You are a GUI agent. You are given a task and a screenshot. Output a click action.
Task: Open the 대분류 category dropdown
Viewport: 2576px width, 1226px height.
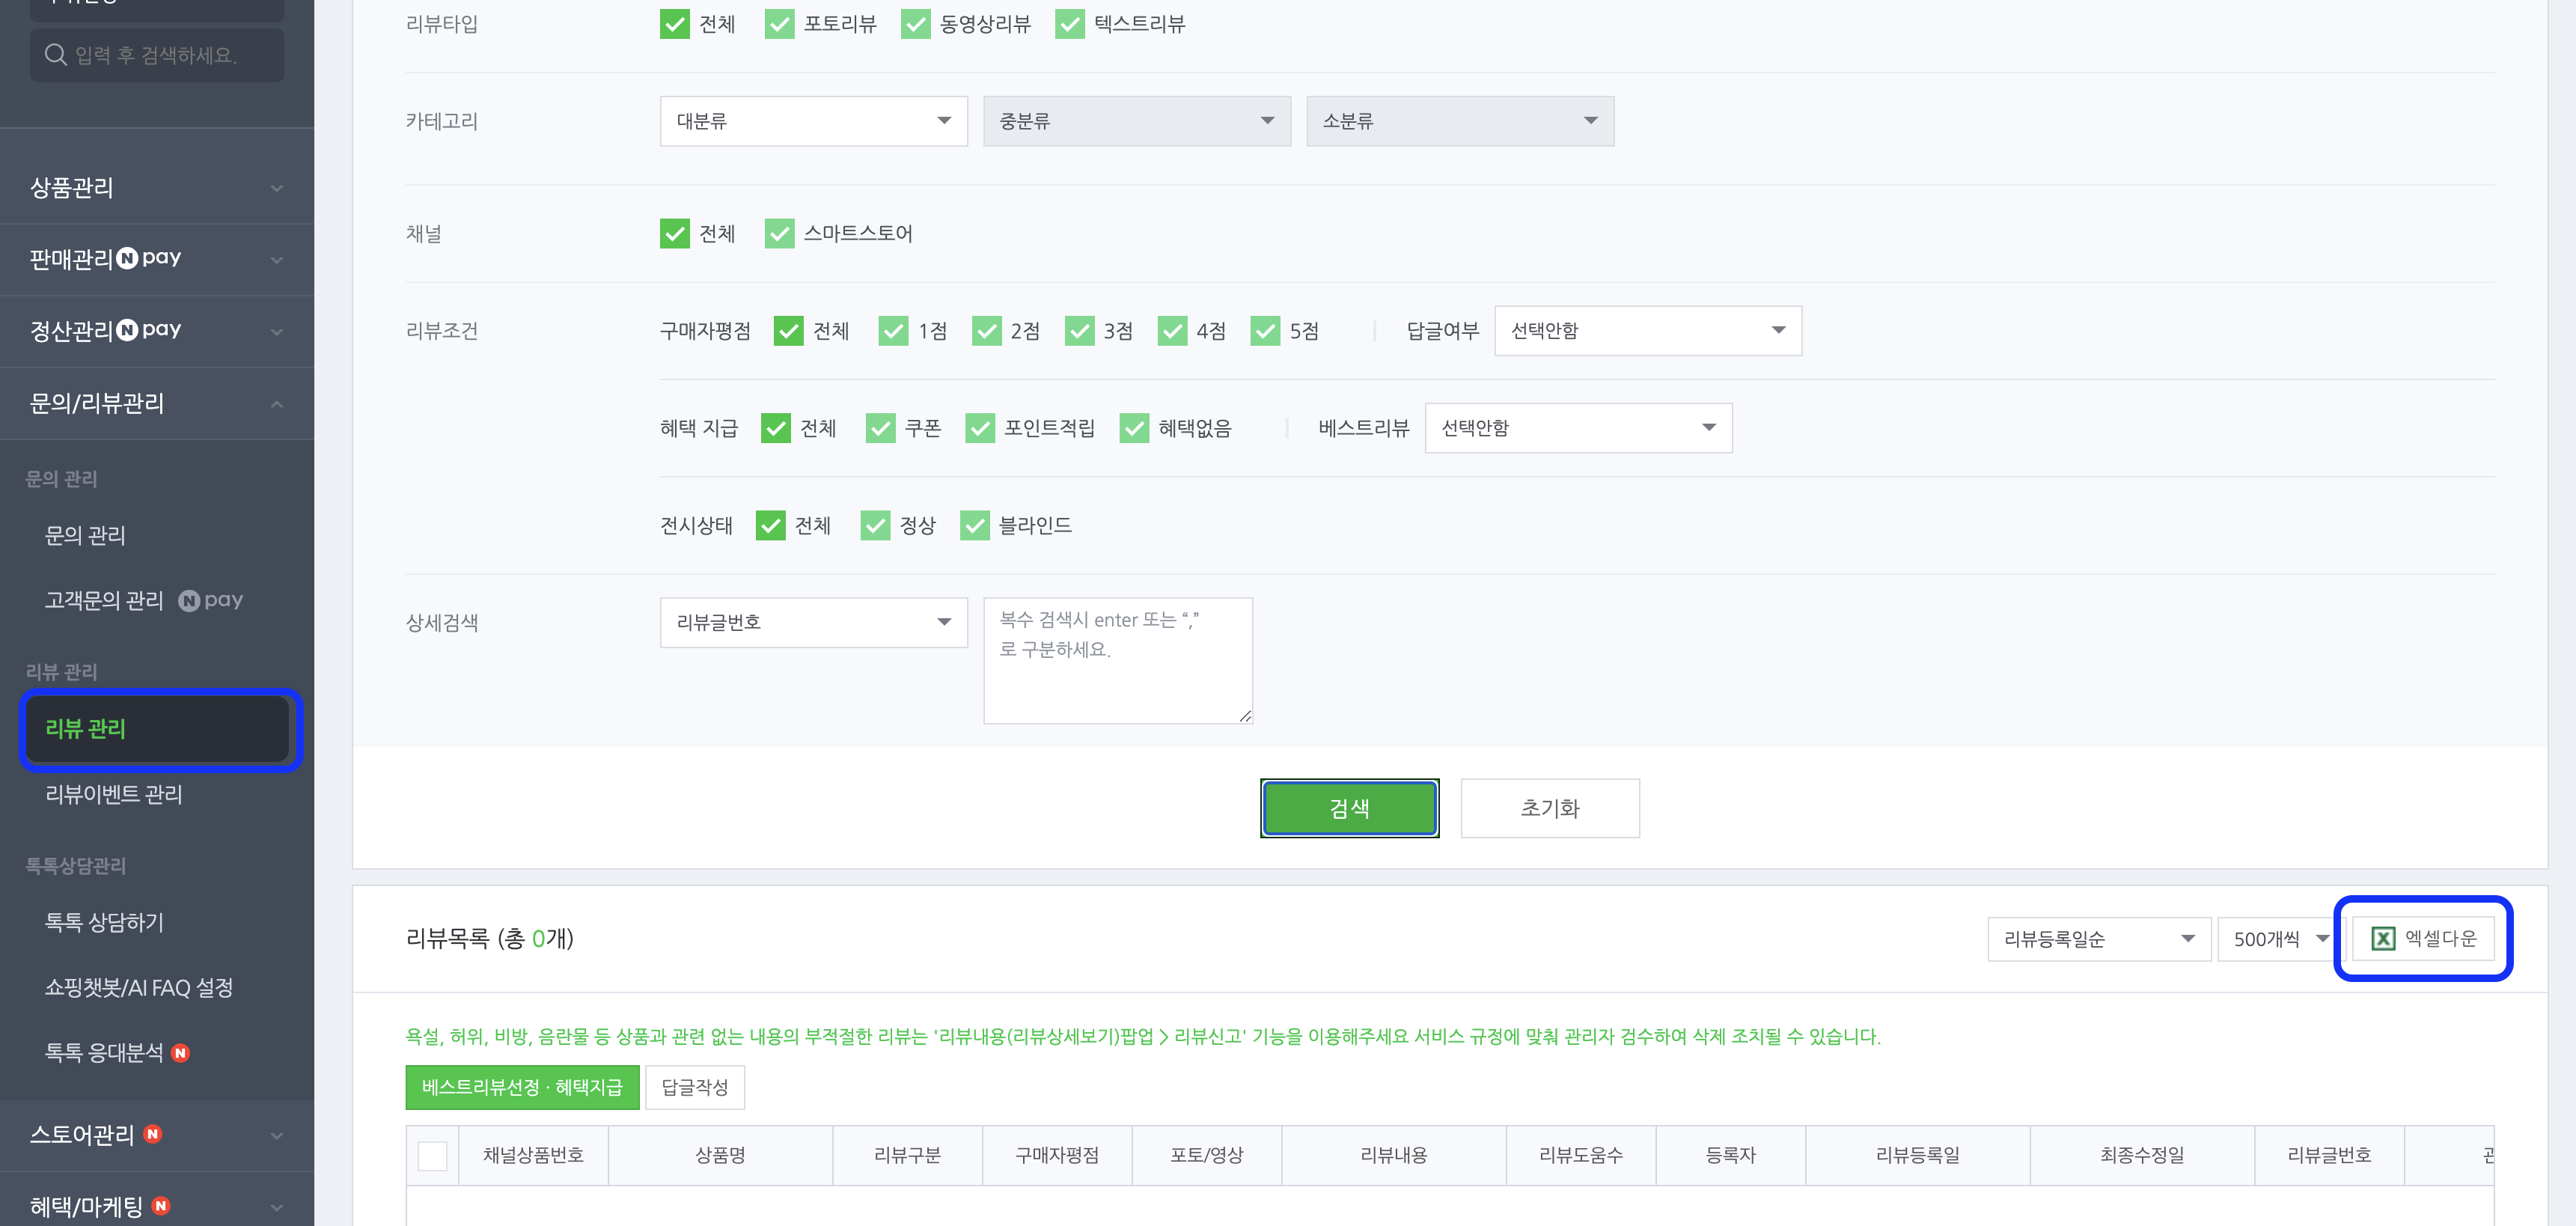coord(813,121)
